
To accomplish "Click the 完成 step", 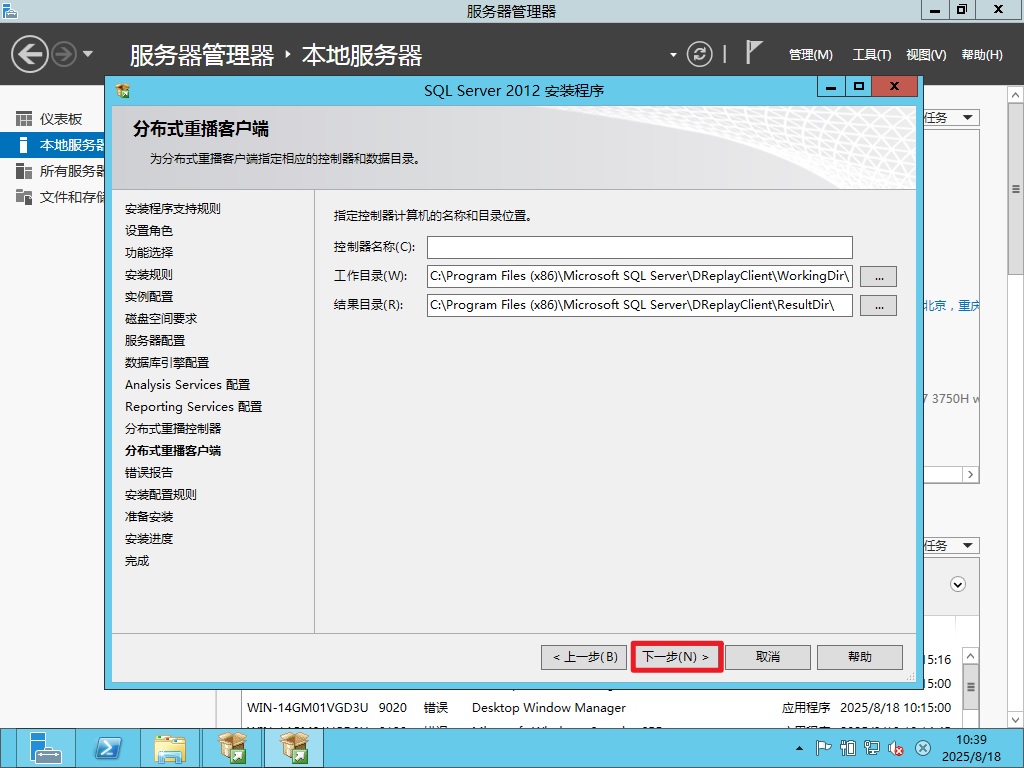I will [137, 561].
